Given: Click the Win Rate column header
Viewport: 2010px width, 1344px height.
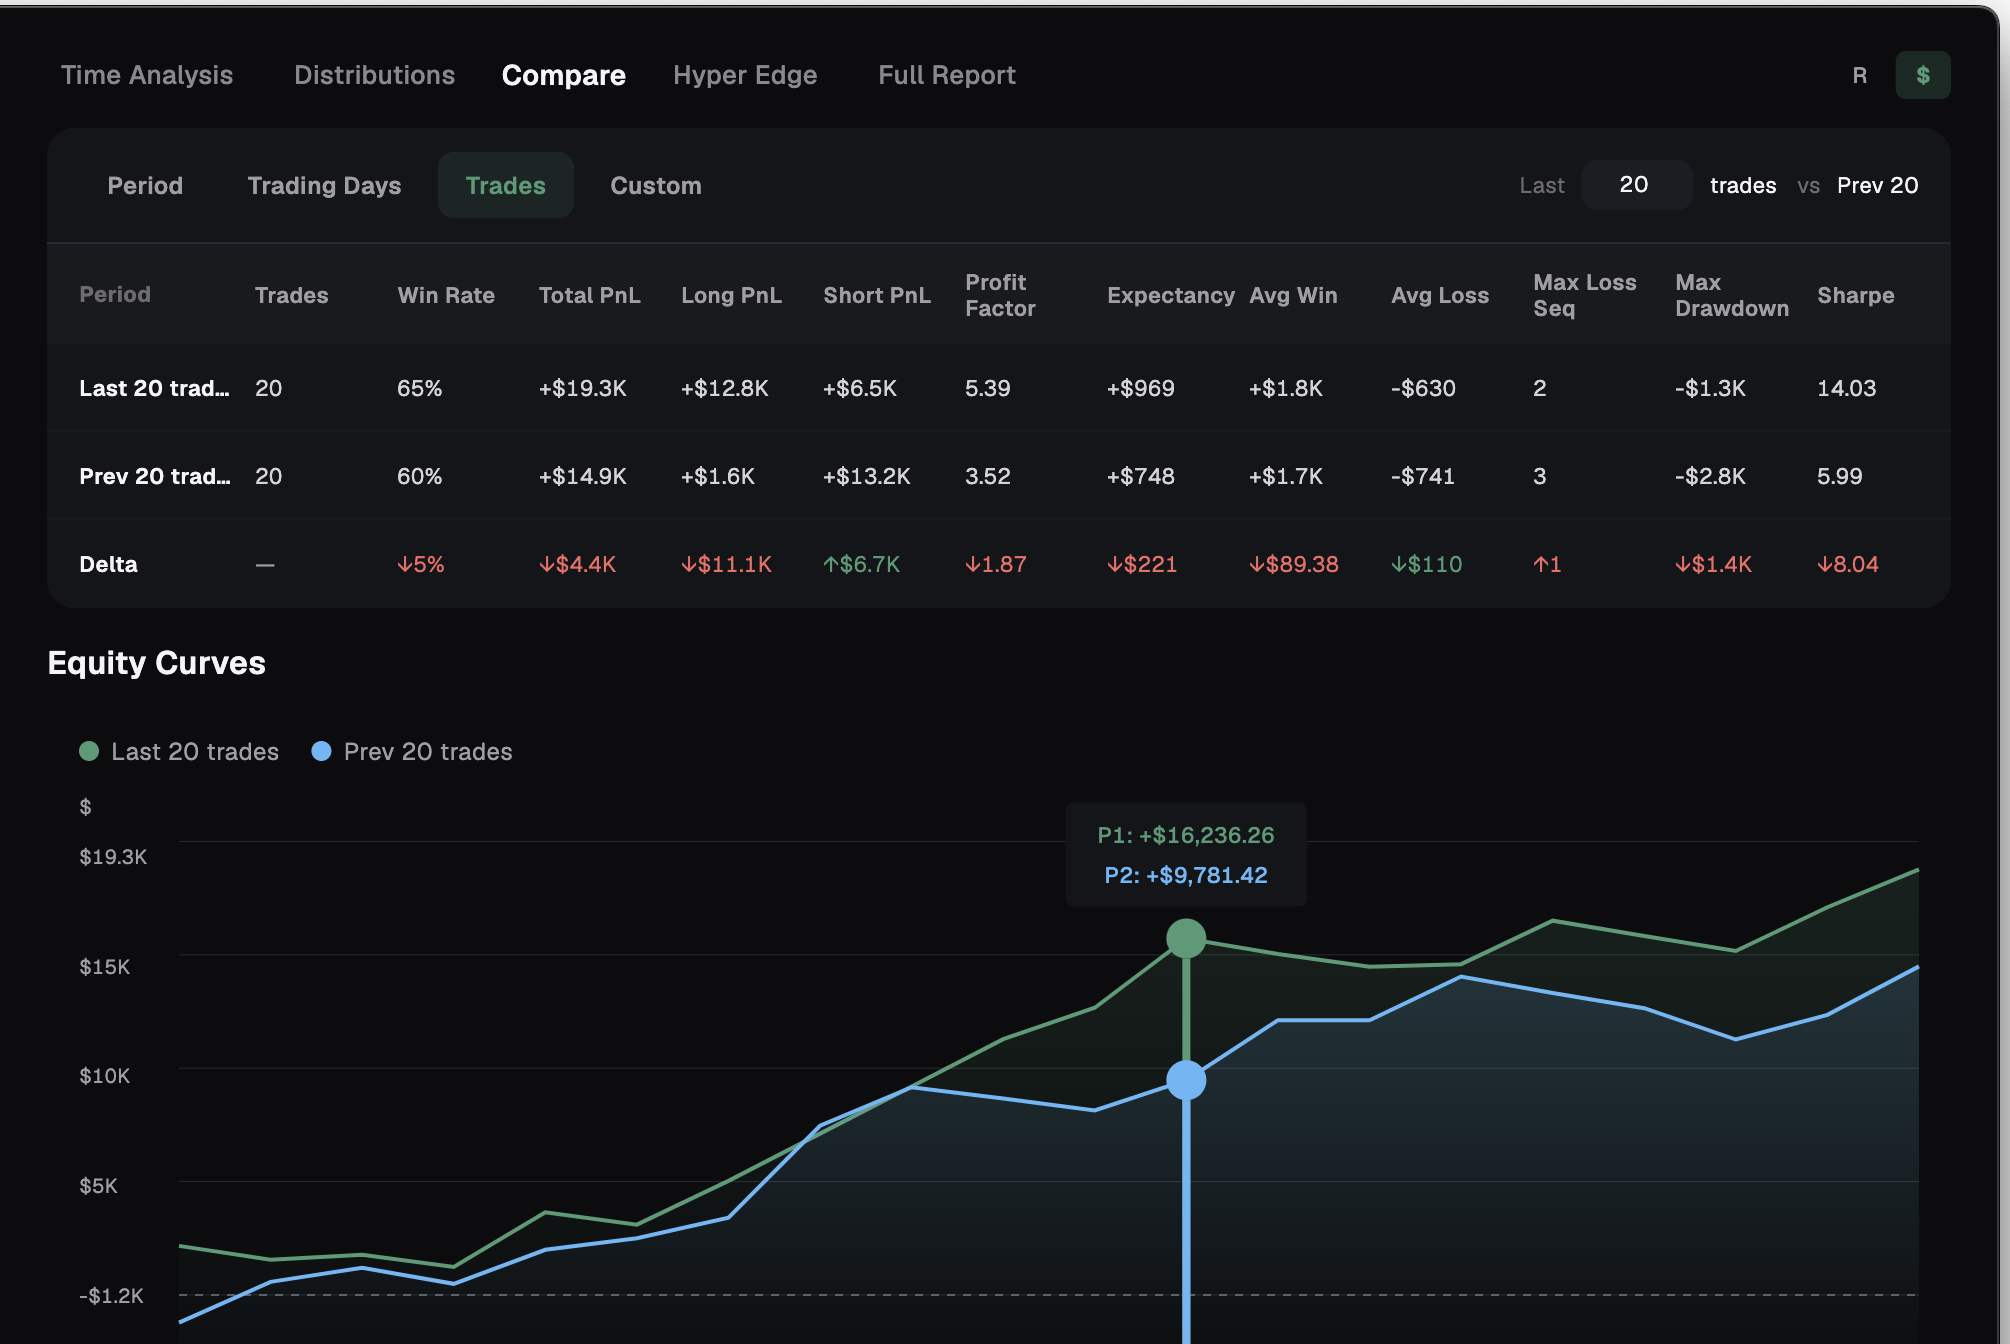Looking at the screenshot, I should [446, 295].
